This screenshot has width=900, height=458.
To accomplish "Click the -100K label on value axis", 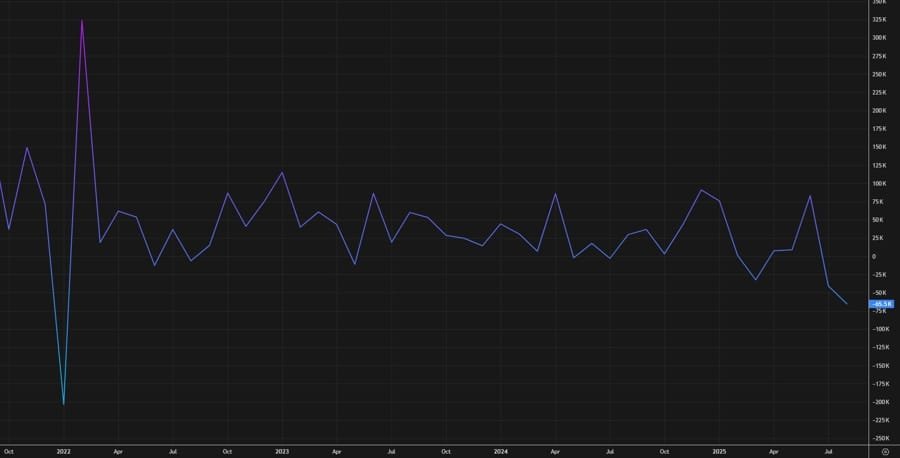I will [x=879, y=329].
